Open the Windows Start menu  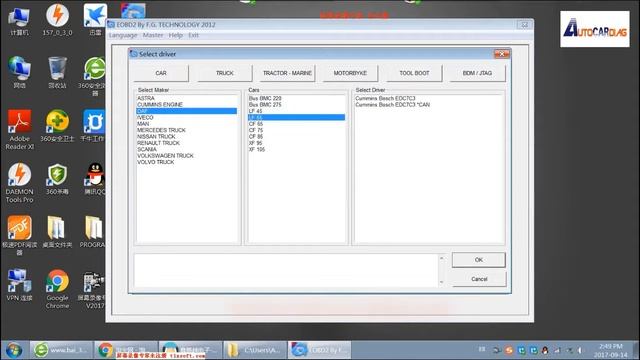pyautogui.click(x=13, y=350)
